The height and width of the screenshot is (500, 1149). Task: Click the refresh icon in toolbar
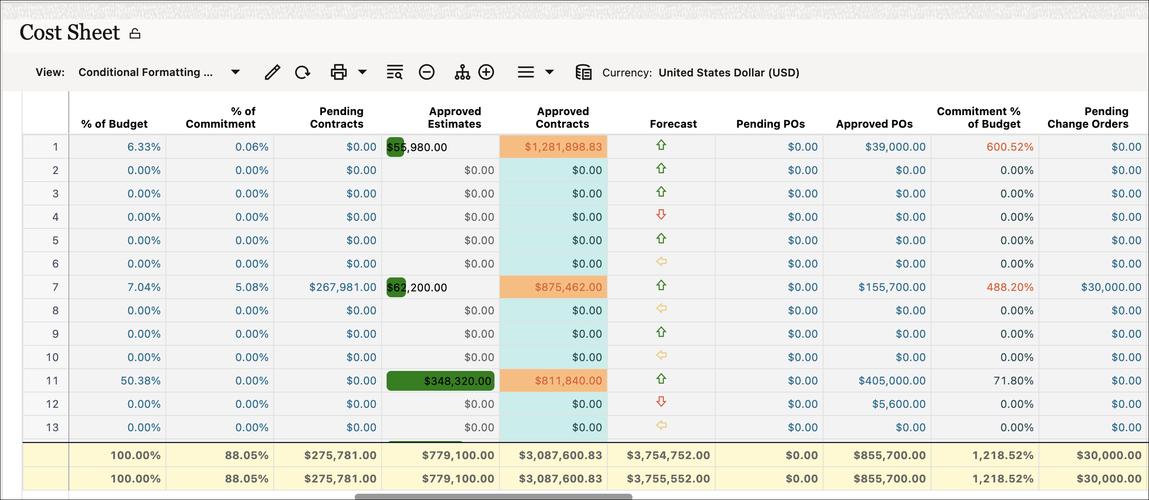pos(302,72)
